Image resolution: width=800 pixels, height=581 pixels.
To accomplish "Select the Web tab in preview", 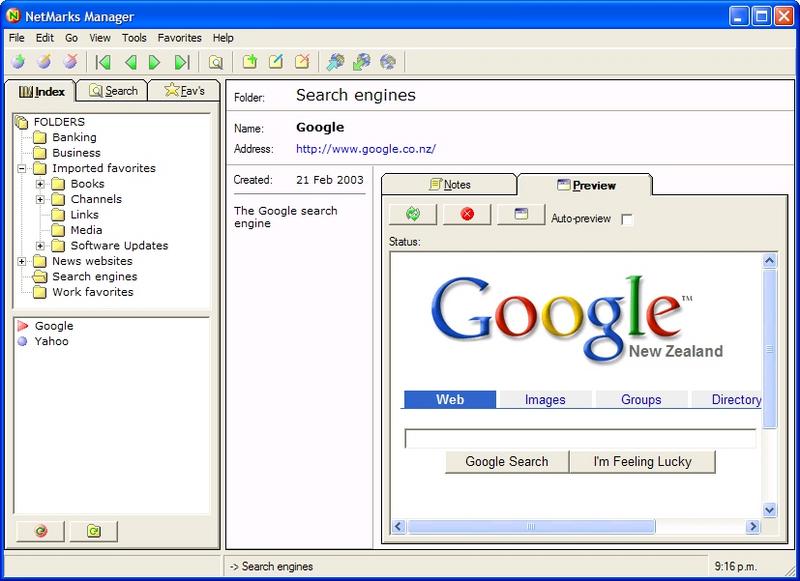I will point(449,399).
